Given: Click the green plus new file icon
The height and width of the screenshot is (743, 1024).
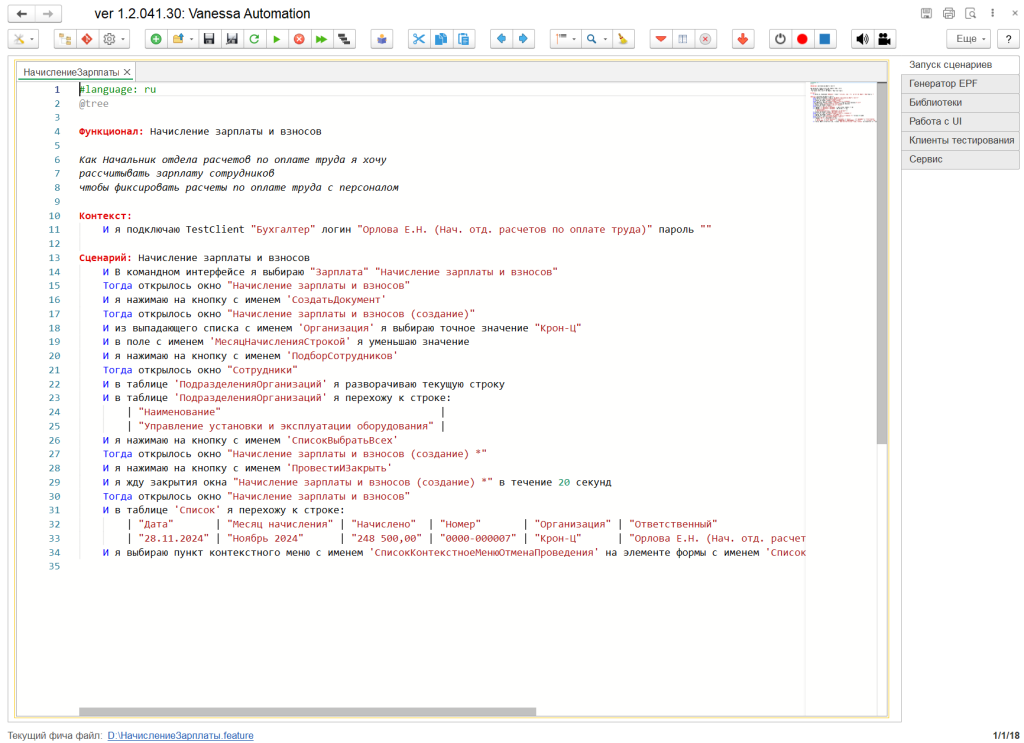Looking at the screenshot, I should [x=156, y=39].
